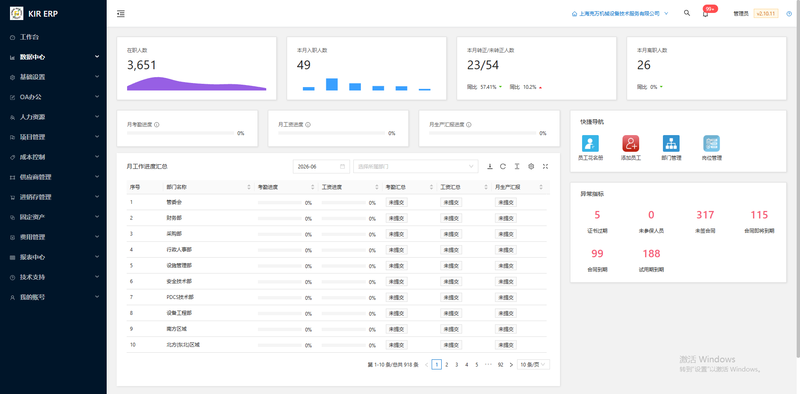Click the 月工资进度 progress bar
This screenshot has width=800, height=394.
coord(331,133)
